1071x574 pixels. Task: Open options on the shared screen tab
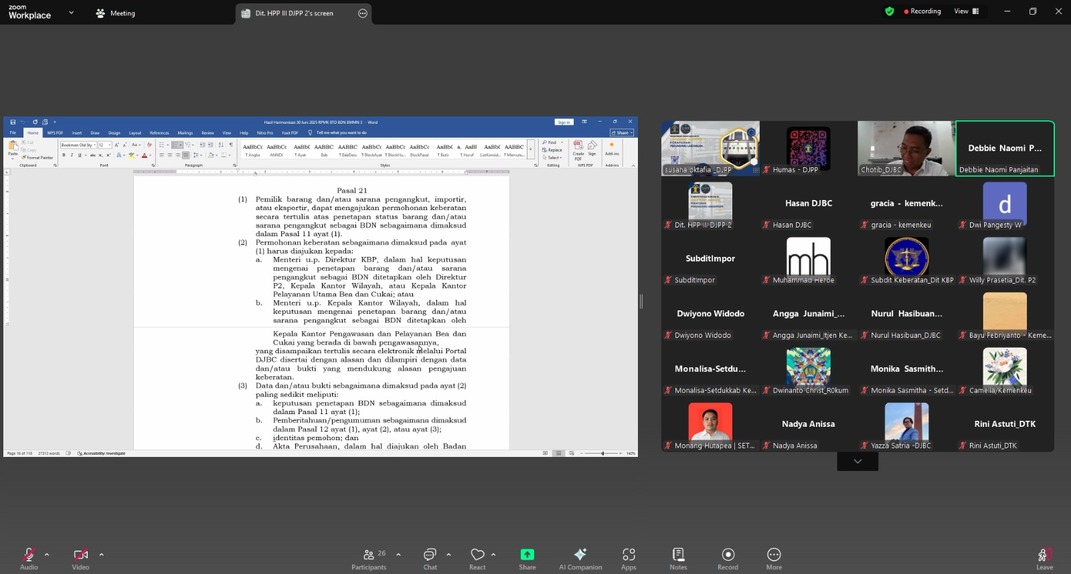click(x=363, y=13)
